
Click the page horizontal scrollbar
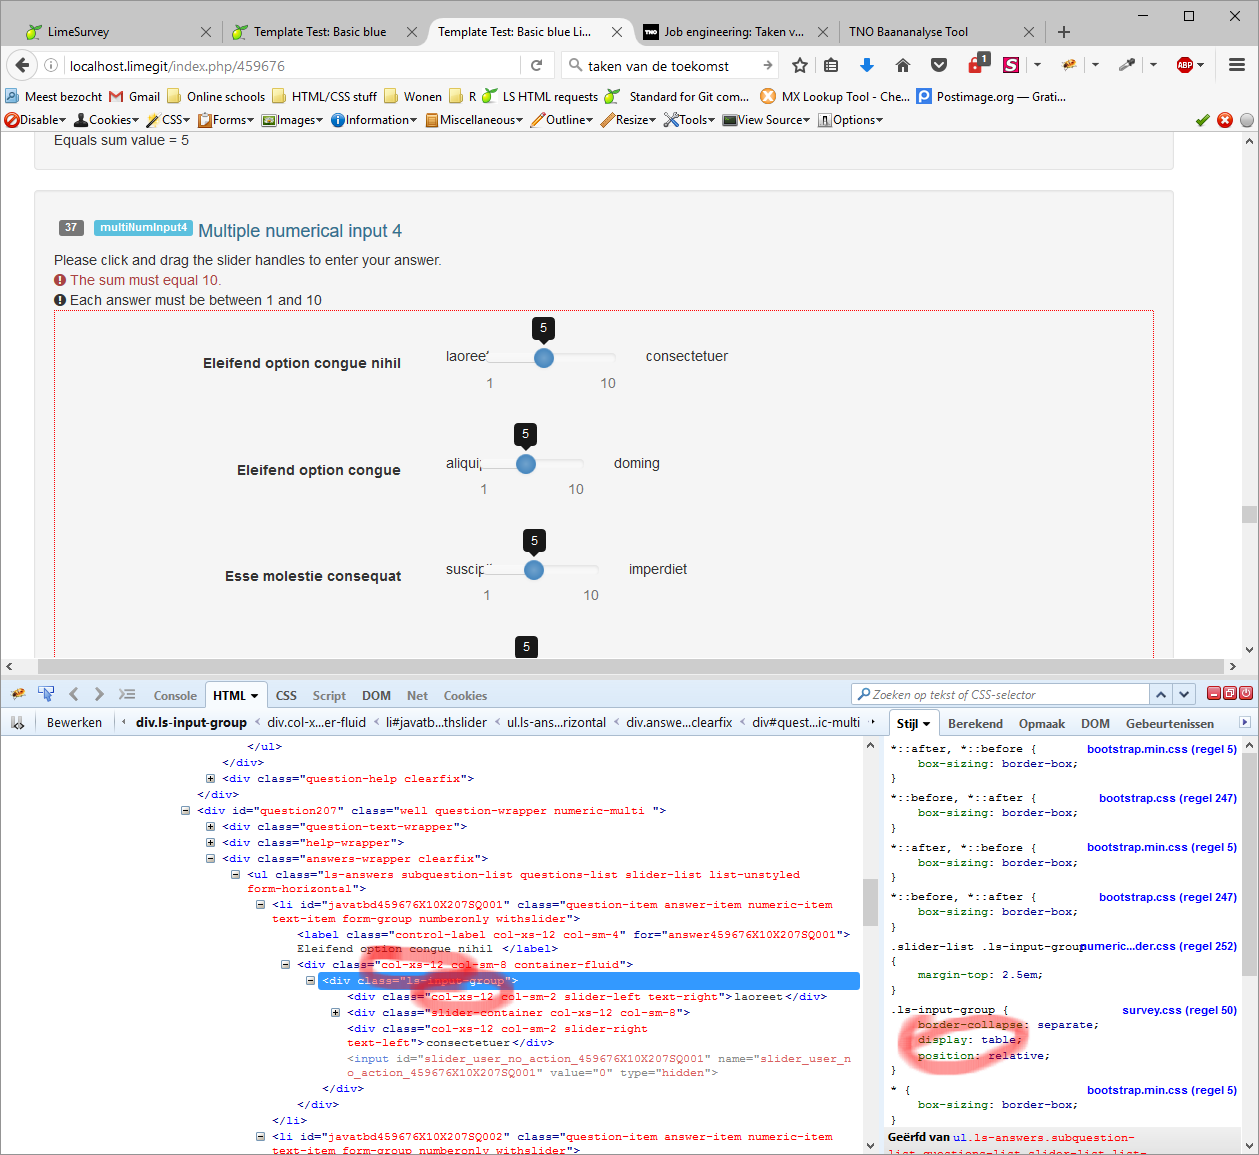(x=630, y=666)
